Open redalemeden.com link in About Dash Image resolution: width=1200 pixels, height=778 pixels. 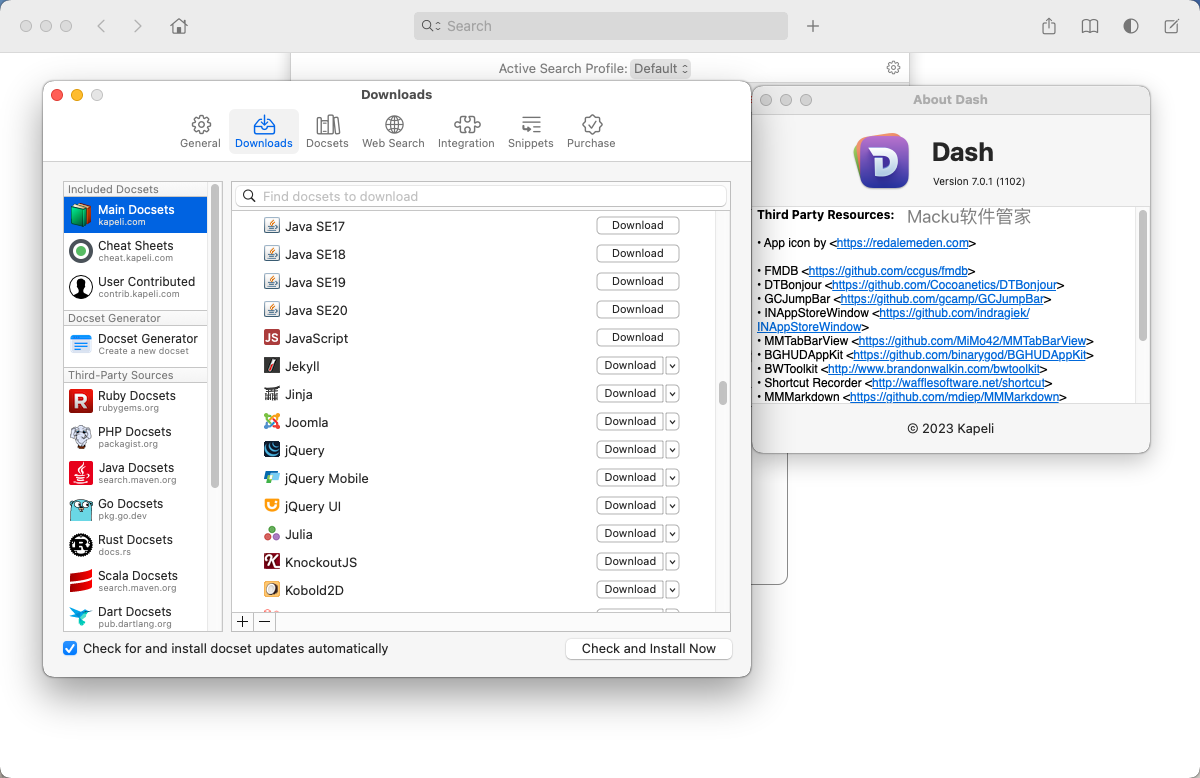click(902, 243)
